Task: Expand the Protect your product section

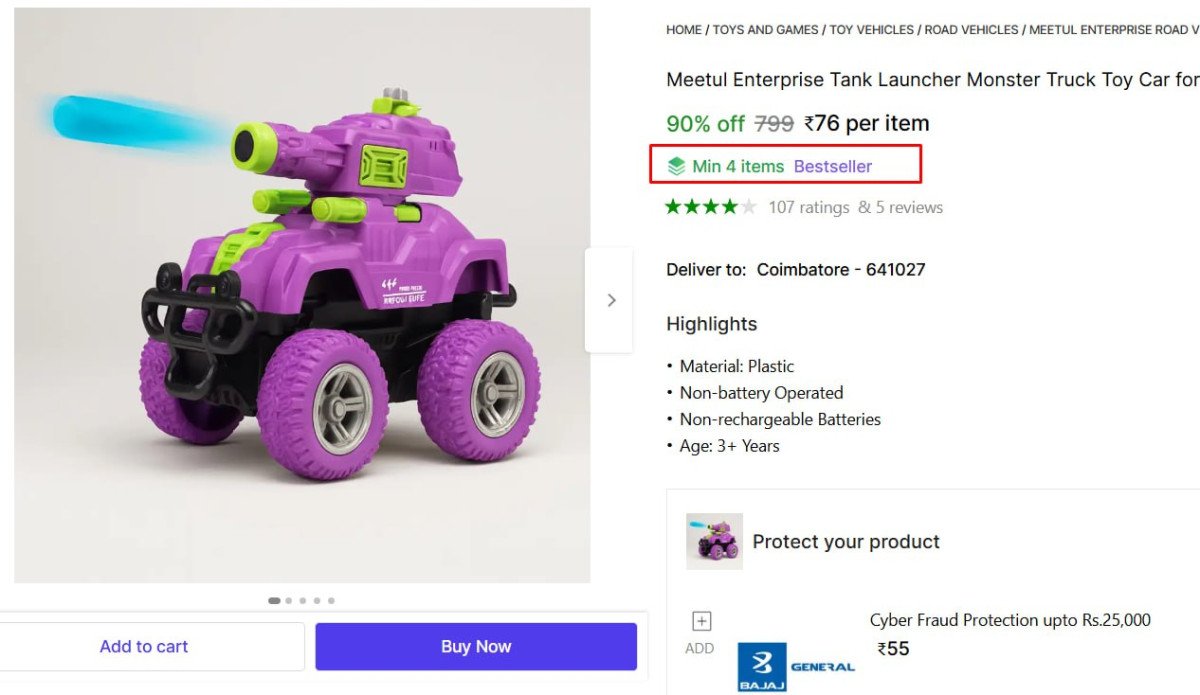Action: tap(846, 541)
